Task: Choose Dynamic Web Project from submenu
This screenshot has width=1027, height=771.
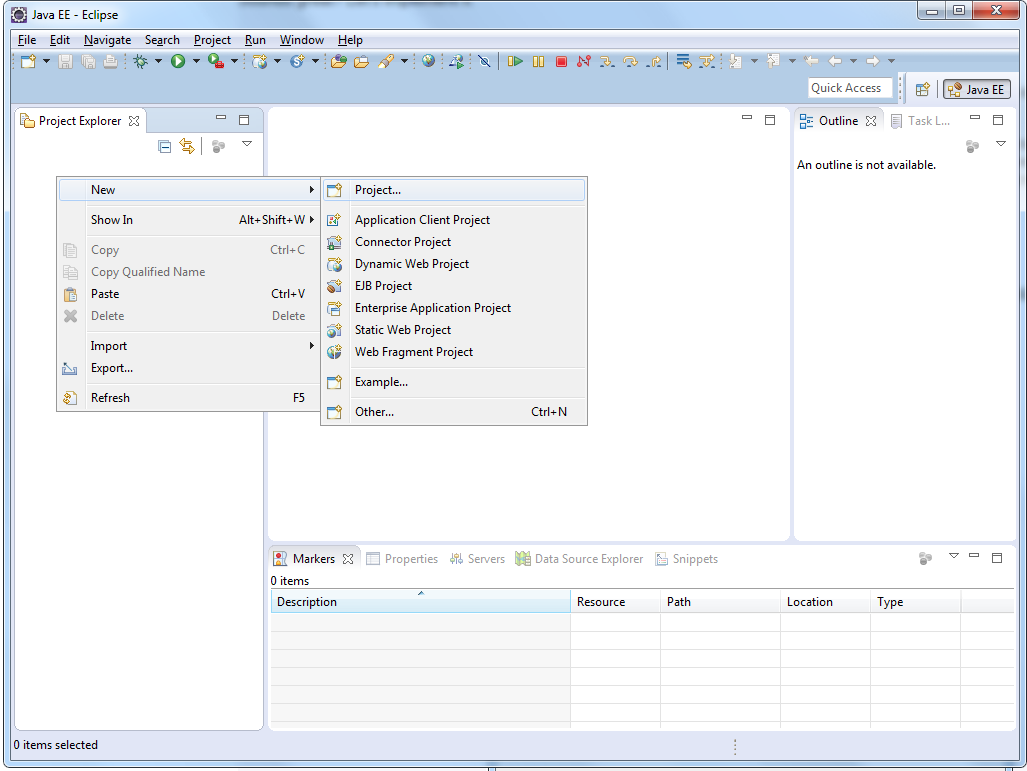Action: coord(454,264)
